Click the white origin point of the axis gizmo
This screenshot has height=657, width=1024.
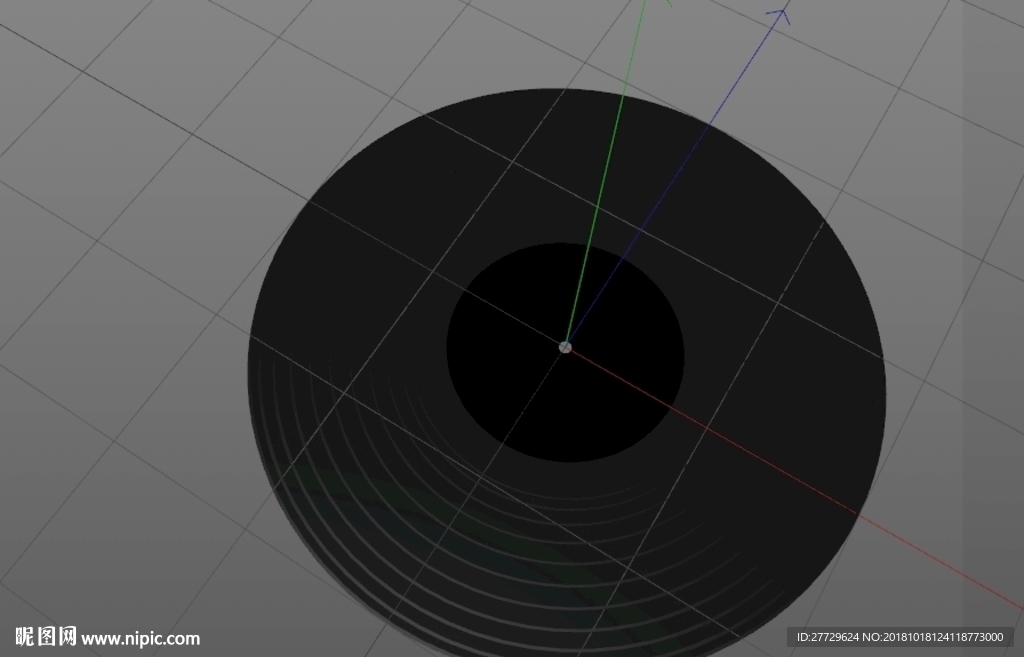pos(565,347)
